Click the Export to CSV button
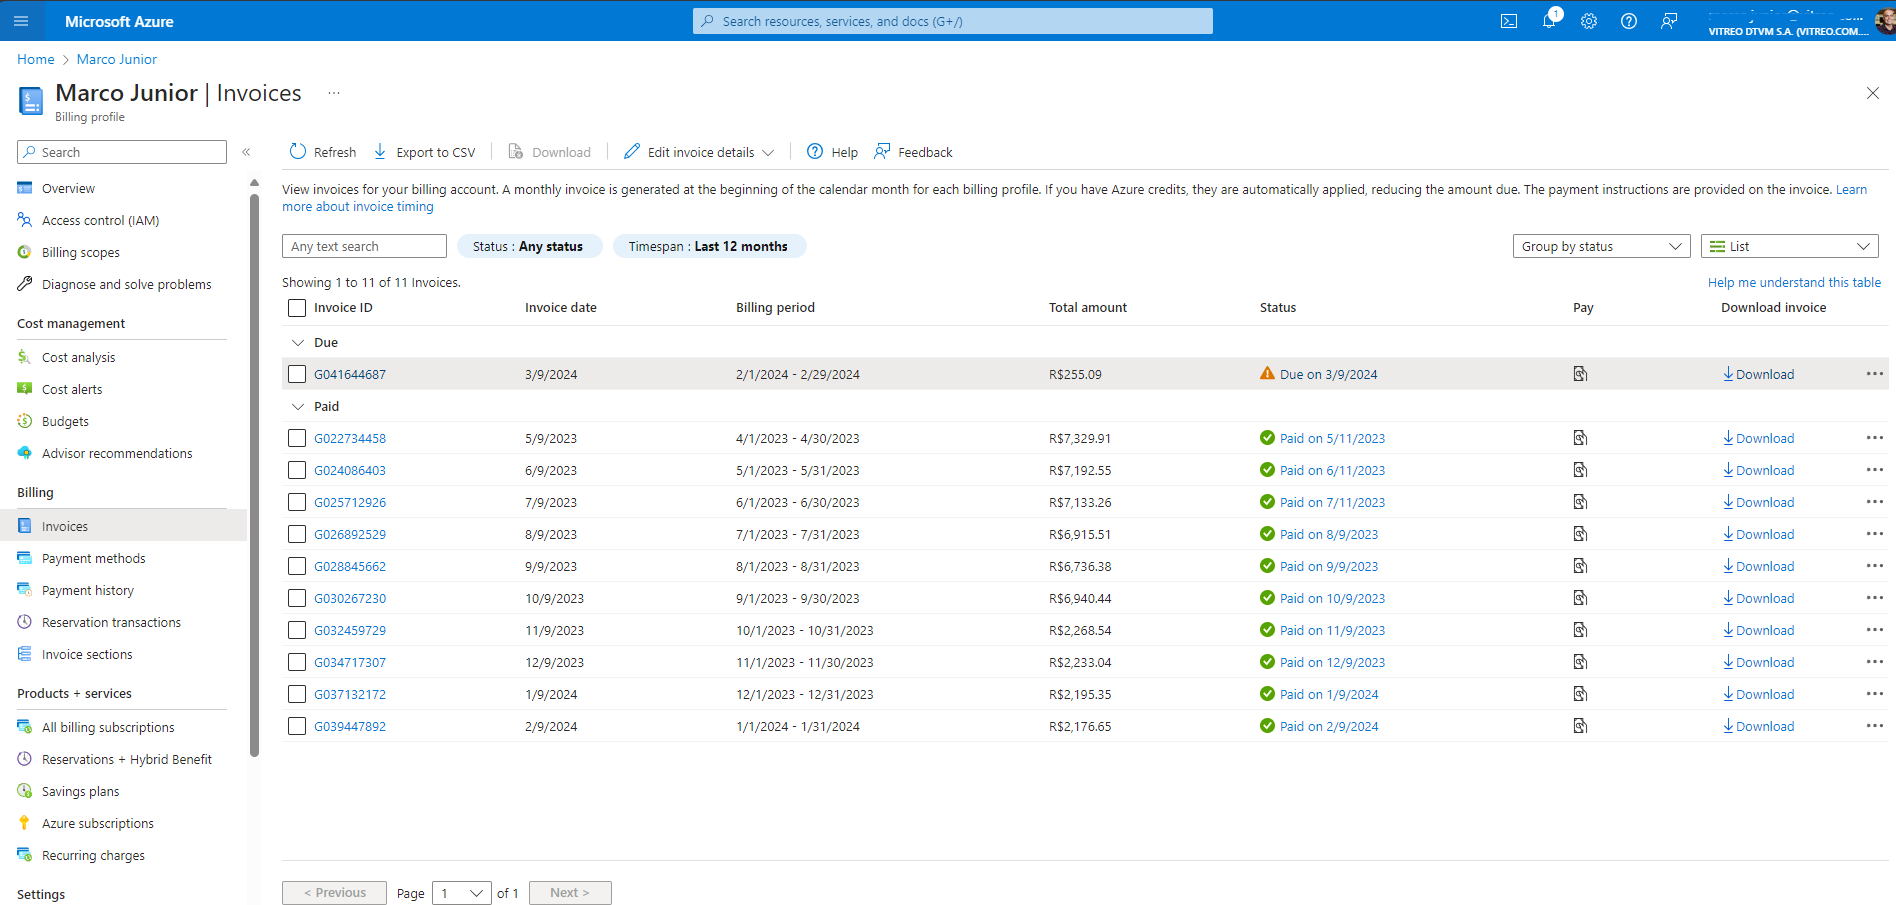The height and width of the screenshot is (905, 1896). [x=424, y=152]
